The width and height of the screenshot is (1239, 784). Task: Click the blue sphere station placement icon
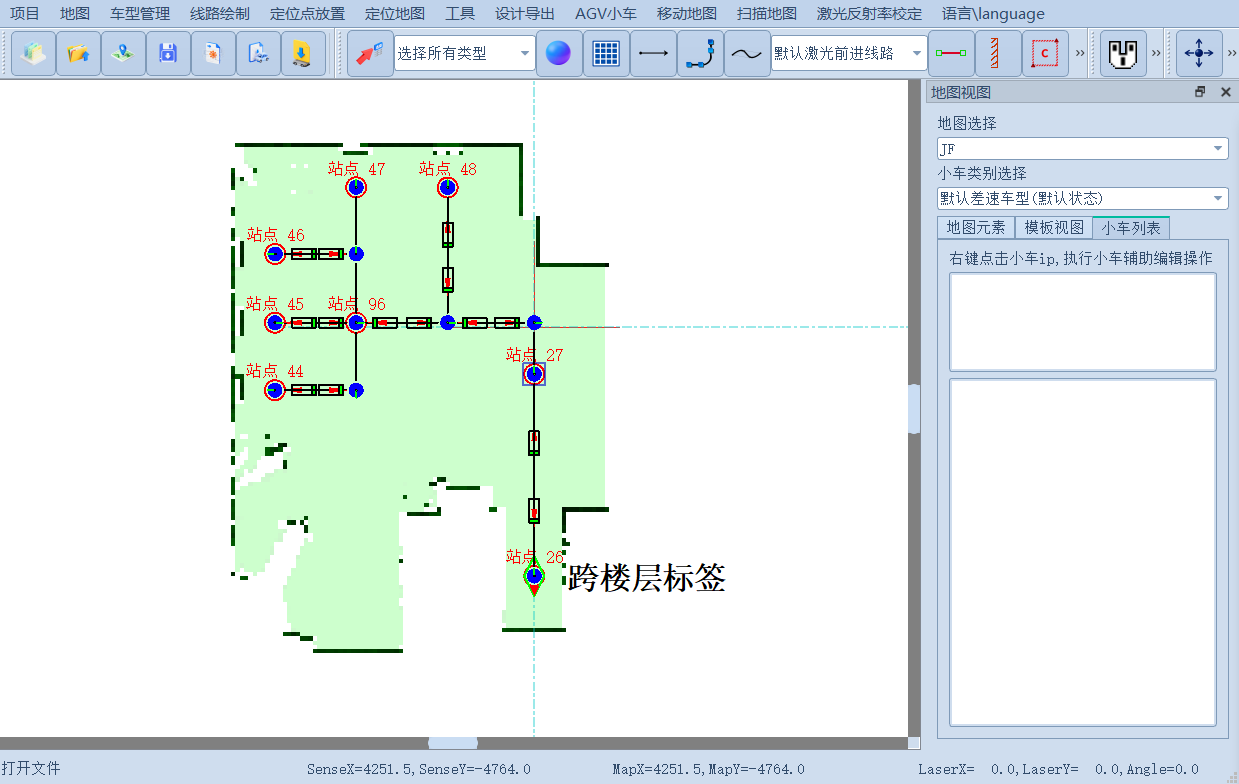[x=559, y=53]
